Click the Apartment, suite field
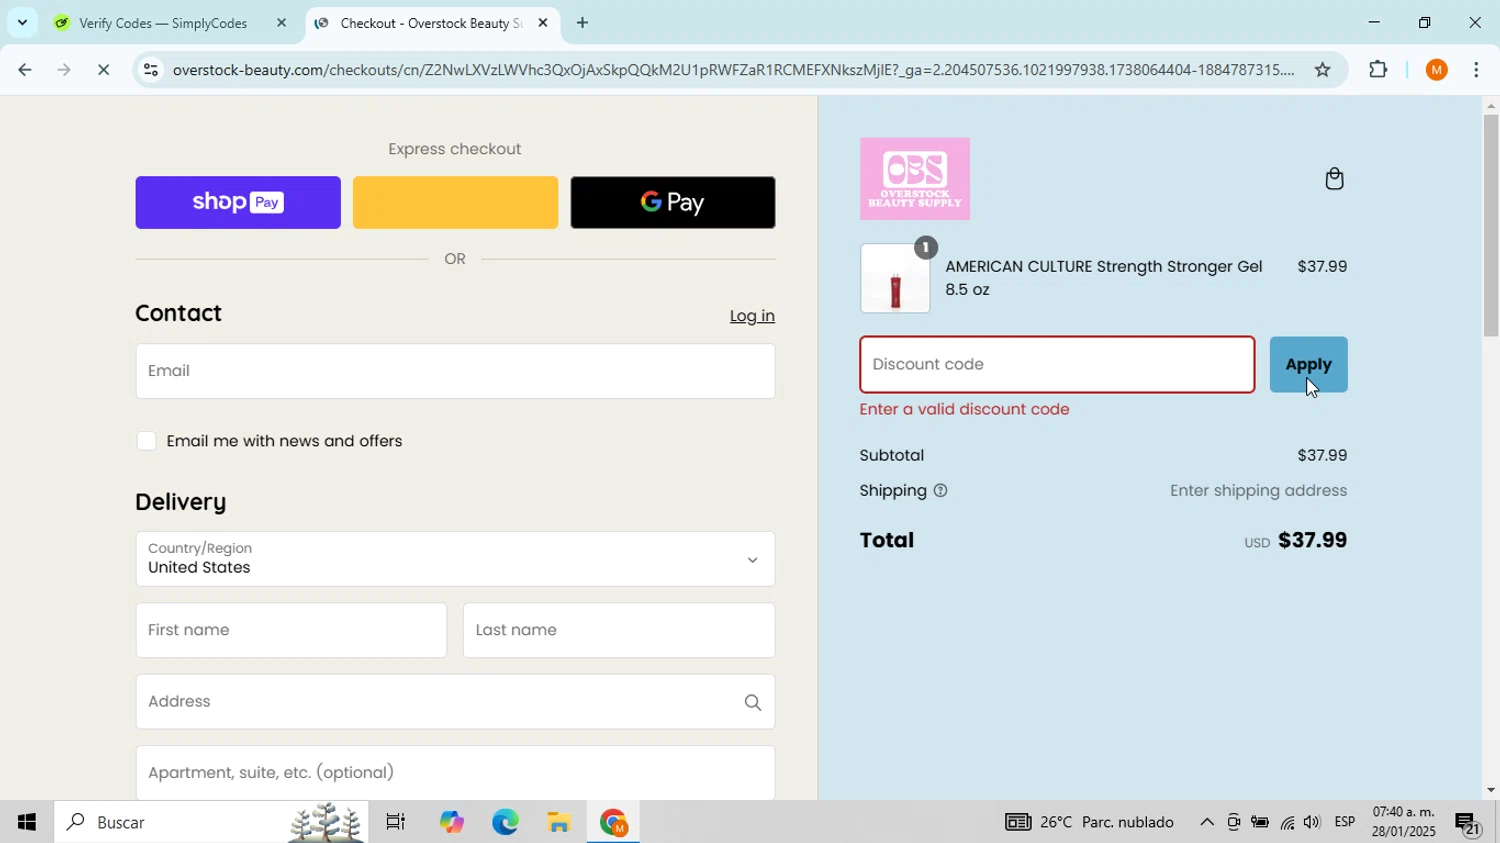 coord(455,773)
